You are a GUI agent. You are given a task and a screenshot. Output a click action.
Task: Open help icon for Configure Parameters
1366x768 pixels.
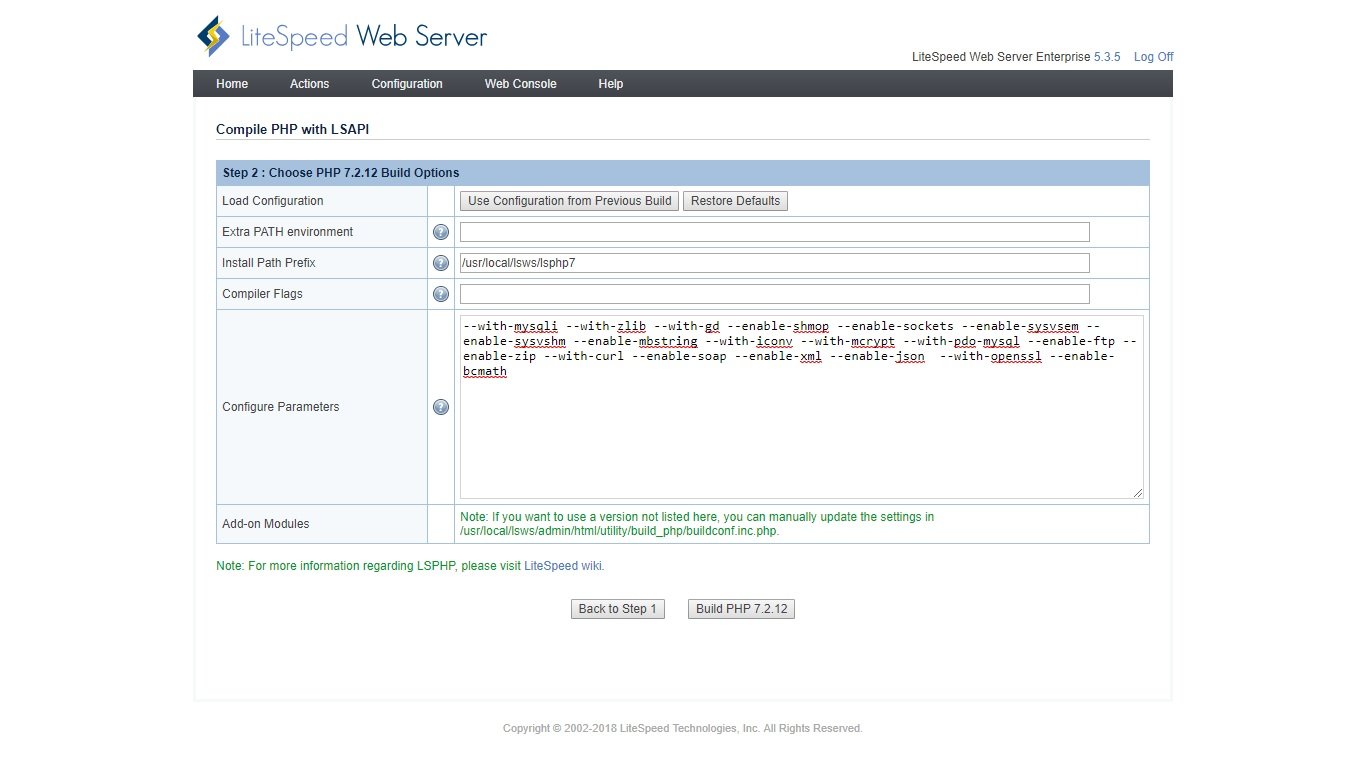[441, 407]
